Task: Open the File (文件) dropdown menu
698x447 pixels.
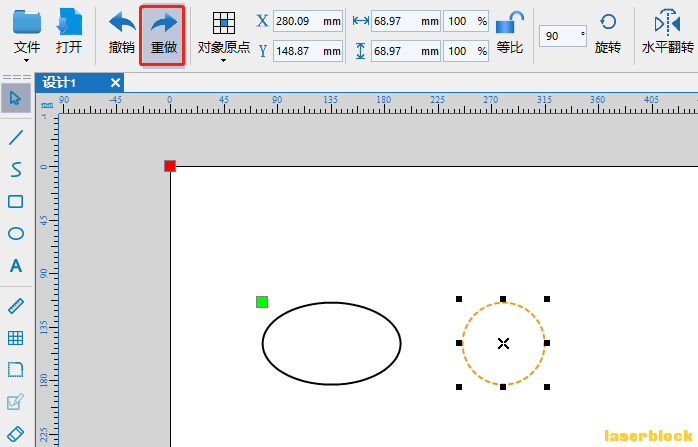Action: [x=27, y=37]
